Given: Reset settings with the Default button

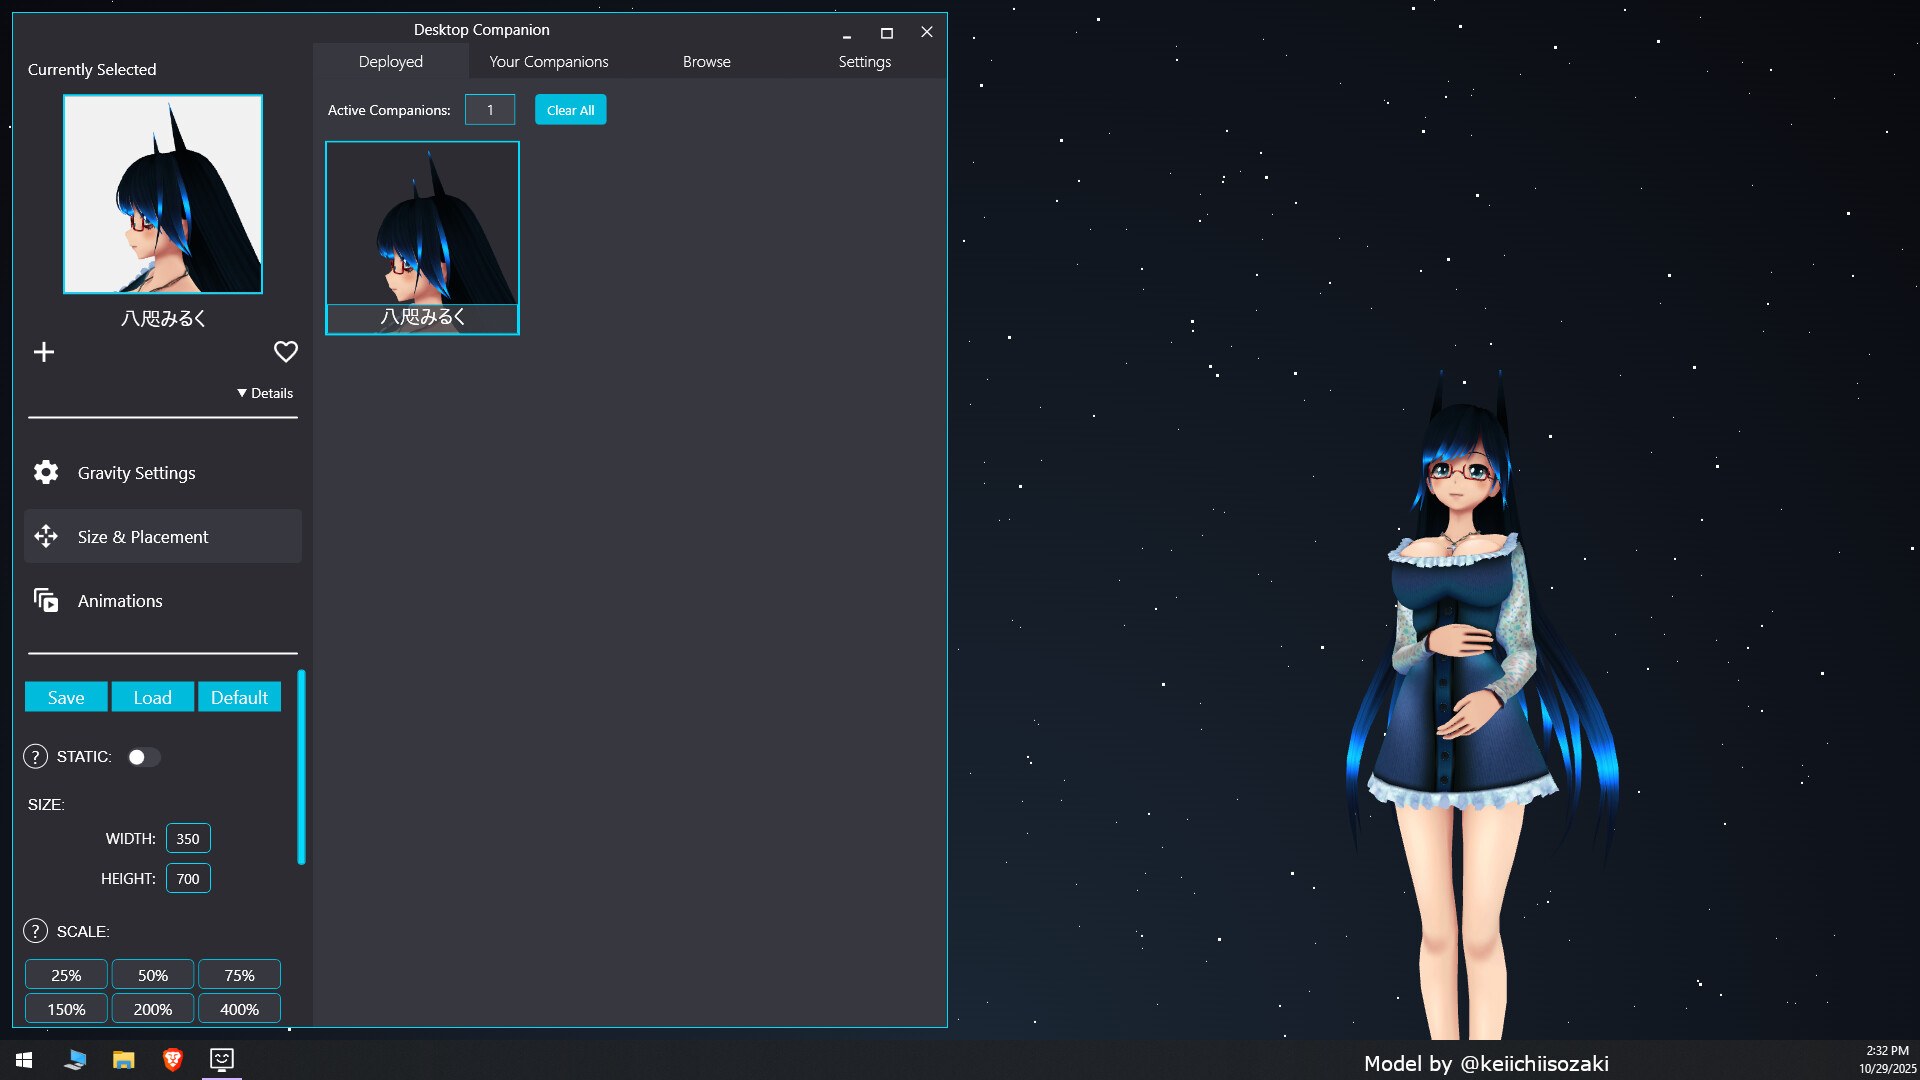Looking at the screenshot, I should coord(239,696).
